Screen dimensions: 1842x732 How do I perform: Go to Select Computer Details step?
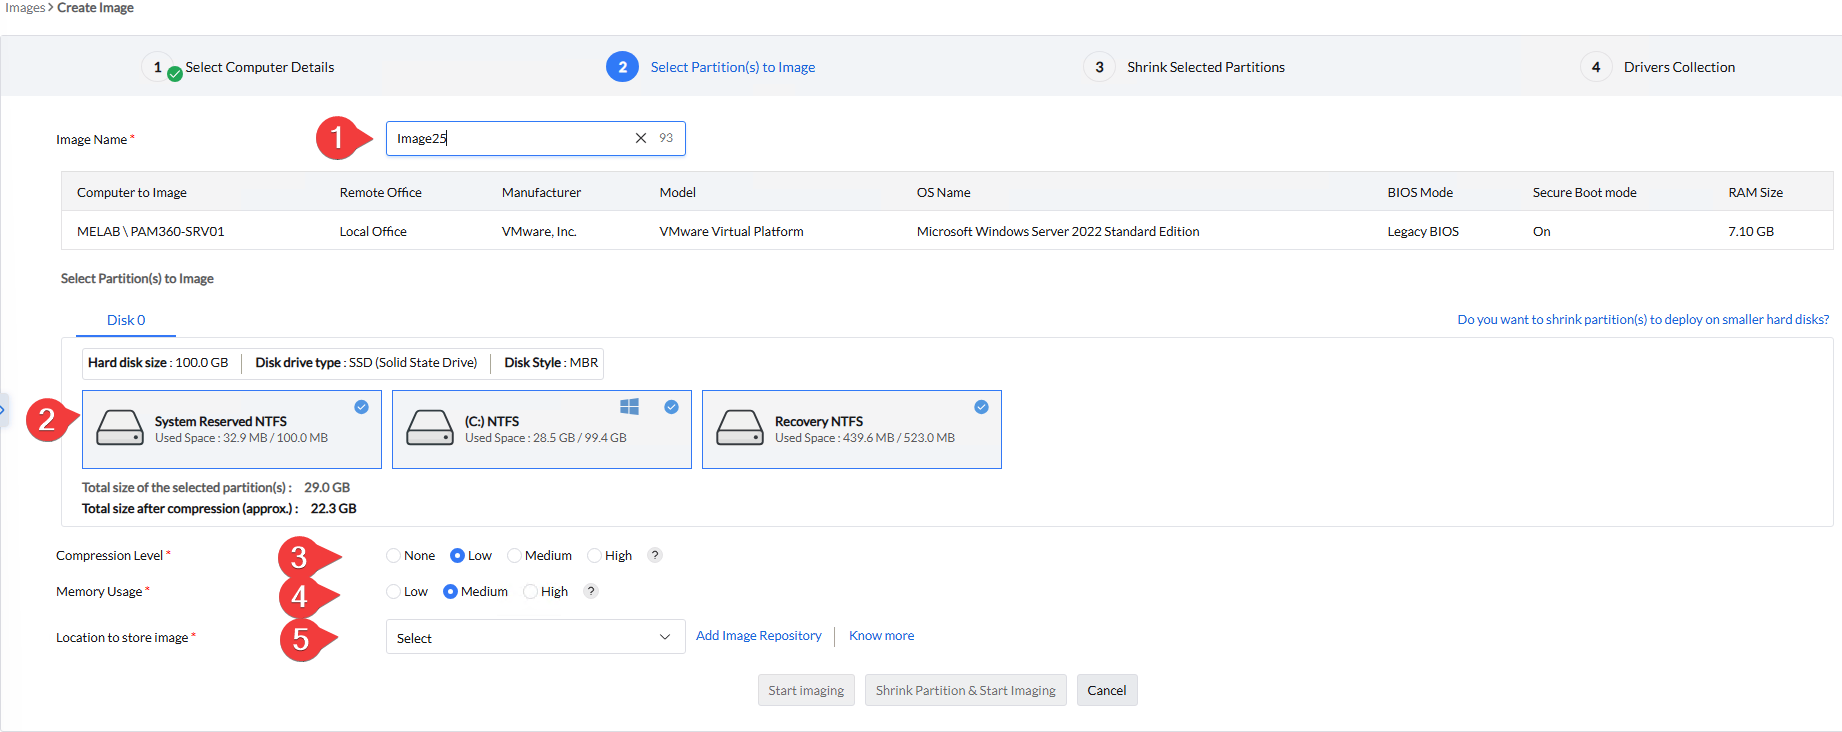(x=259, y=67)
